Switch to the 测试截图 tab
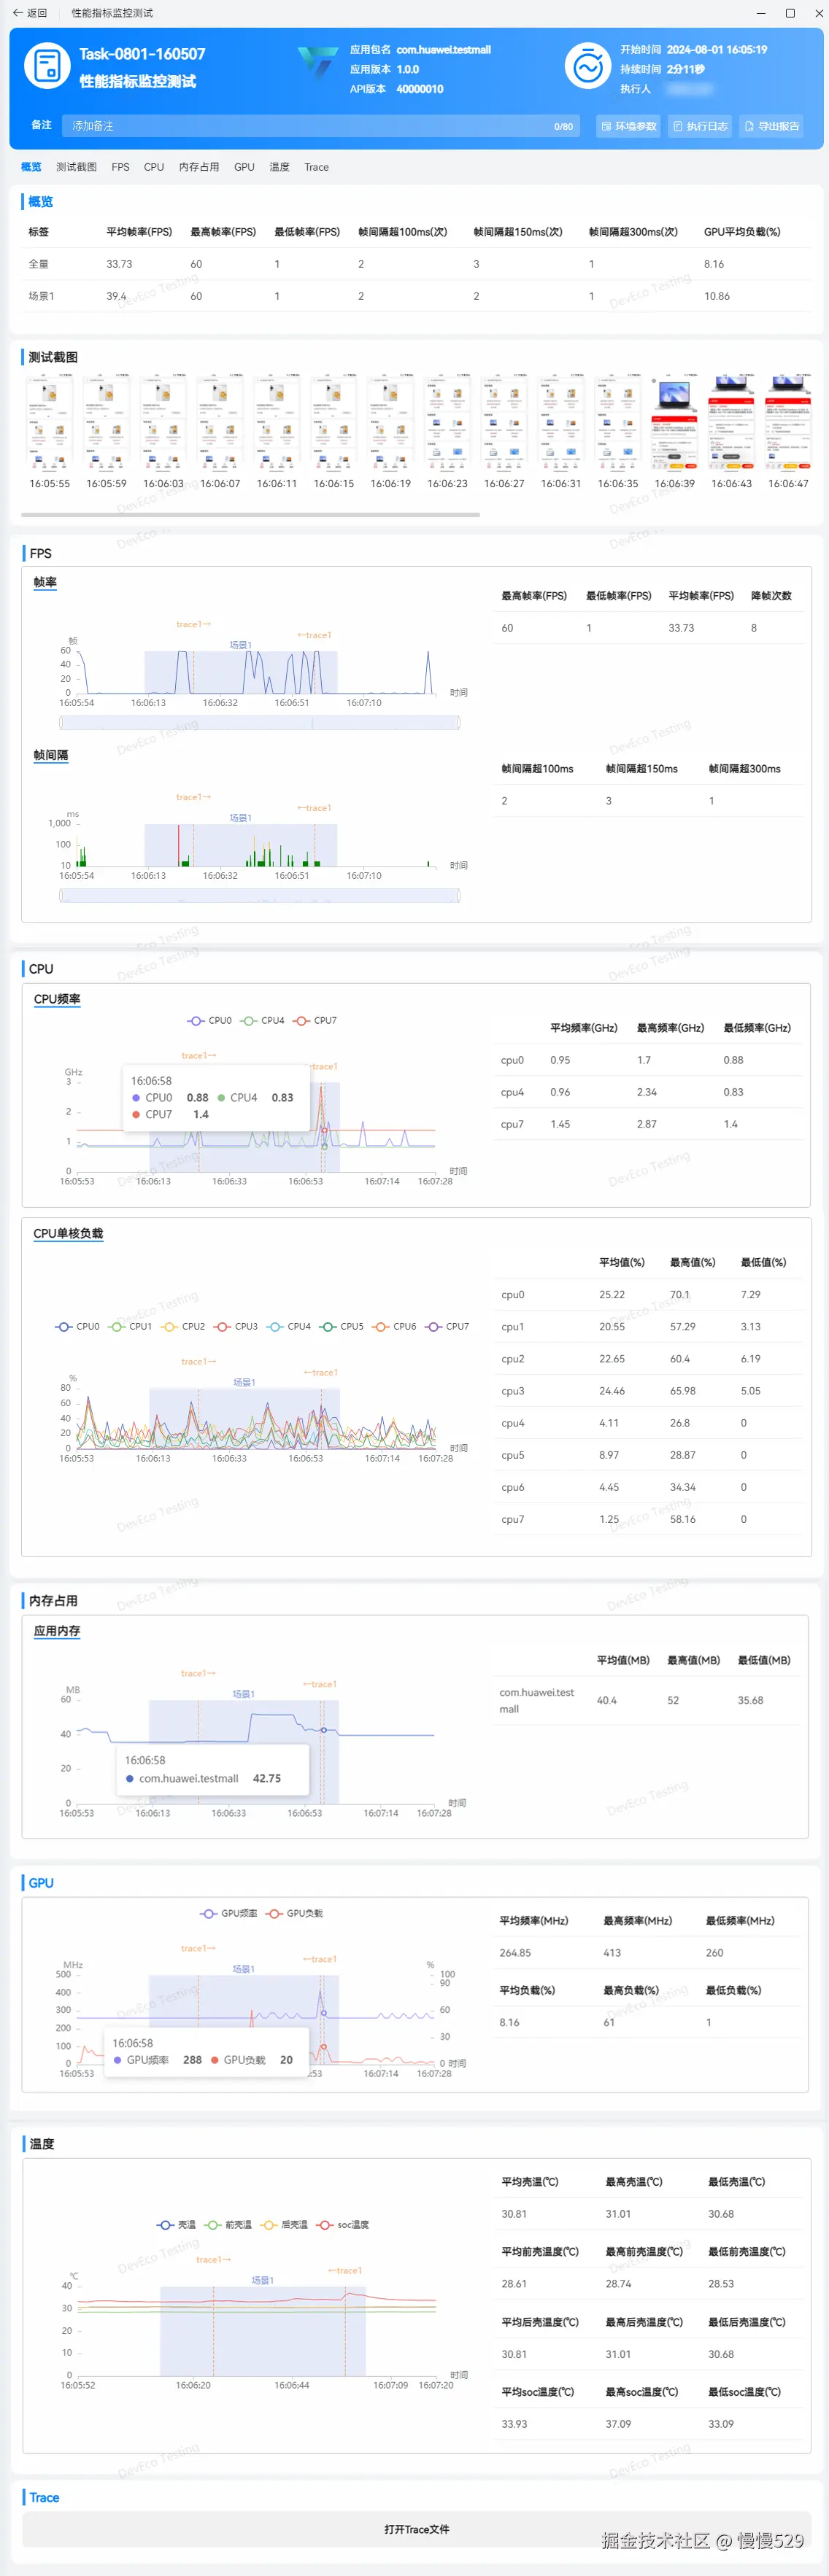The width and height of the screenshot is (829, 2576). (76, 167)
